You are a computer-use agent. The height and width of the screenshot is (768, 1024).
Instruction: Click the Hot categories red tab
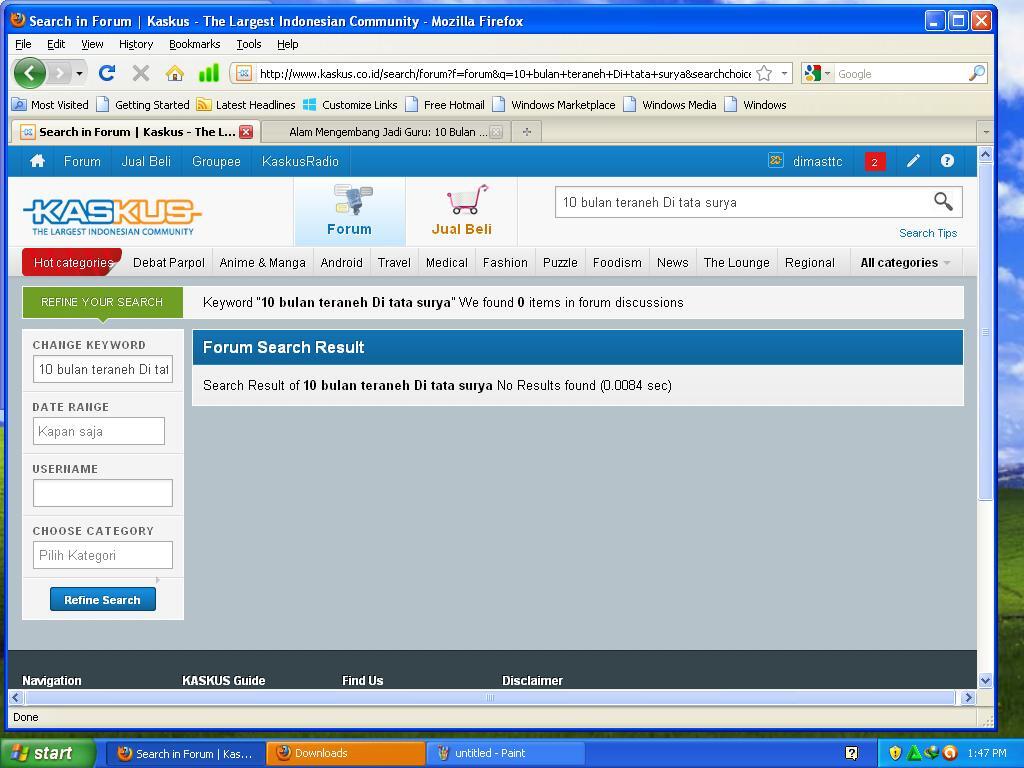[x=72, y=263]
